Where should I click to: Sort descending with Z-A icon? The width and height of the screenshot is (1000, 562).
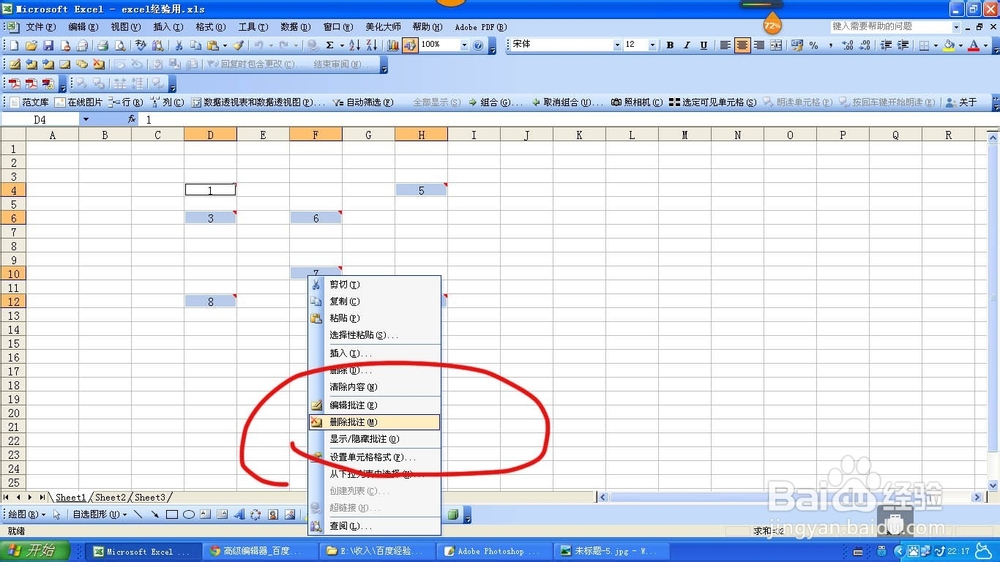(371, 45)
